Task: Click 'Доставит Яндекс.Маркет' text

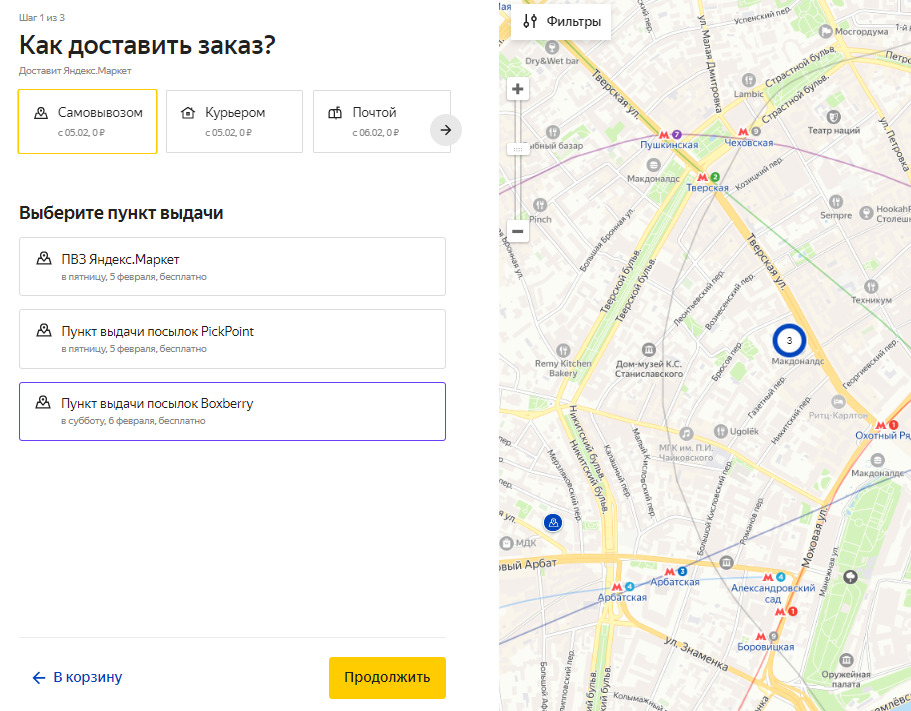Action: (75, 71)
